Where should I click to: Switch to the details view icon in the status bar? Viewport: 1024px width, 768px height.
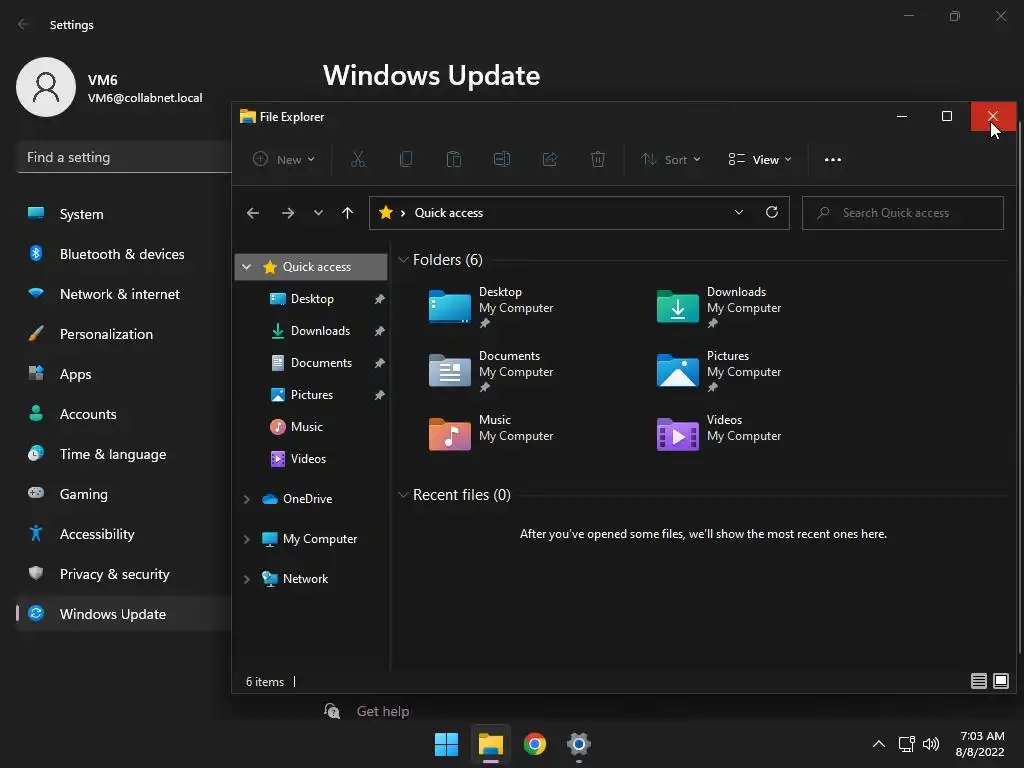tap(978, 681)
